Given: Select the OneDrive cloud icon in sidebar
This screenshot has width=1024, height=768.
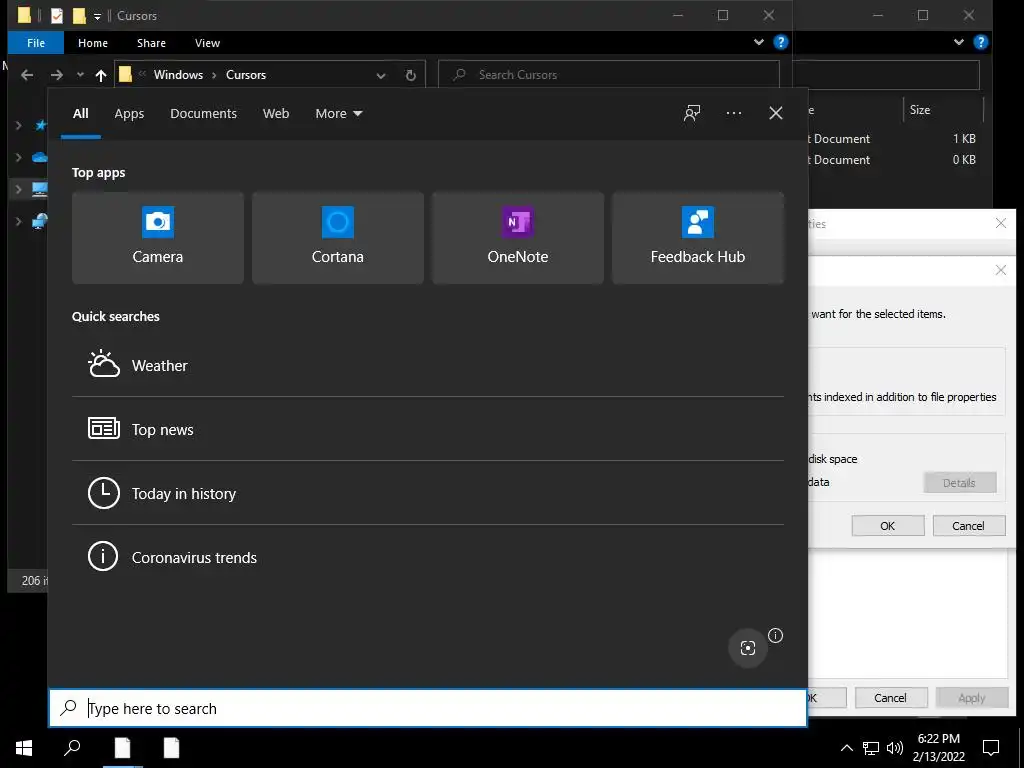Looking at the screenshot, I should point(40,157).
